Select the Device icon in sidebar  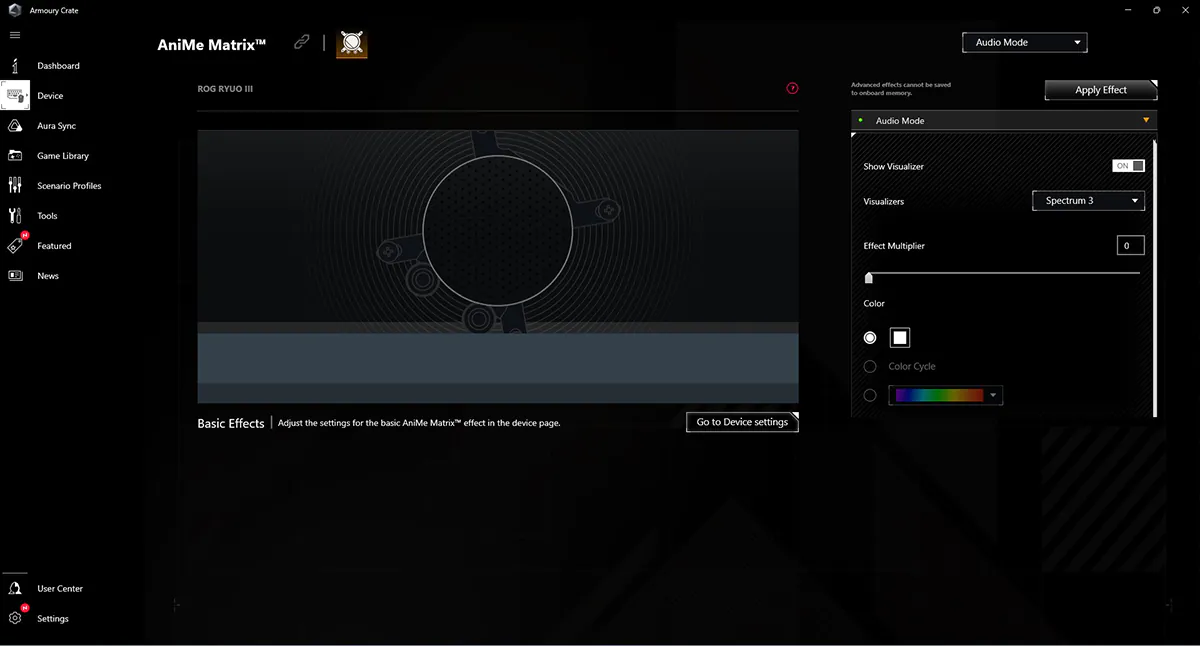tap(15, 96)
